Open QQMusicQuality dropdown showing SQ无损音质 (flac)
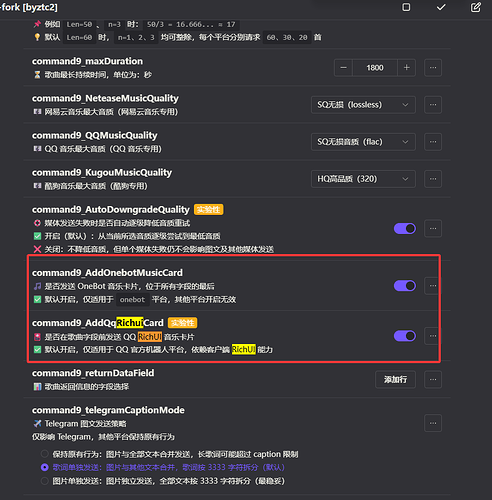The image size is (492, 500). [363, 142]
